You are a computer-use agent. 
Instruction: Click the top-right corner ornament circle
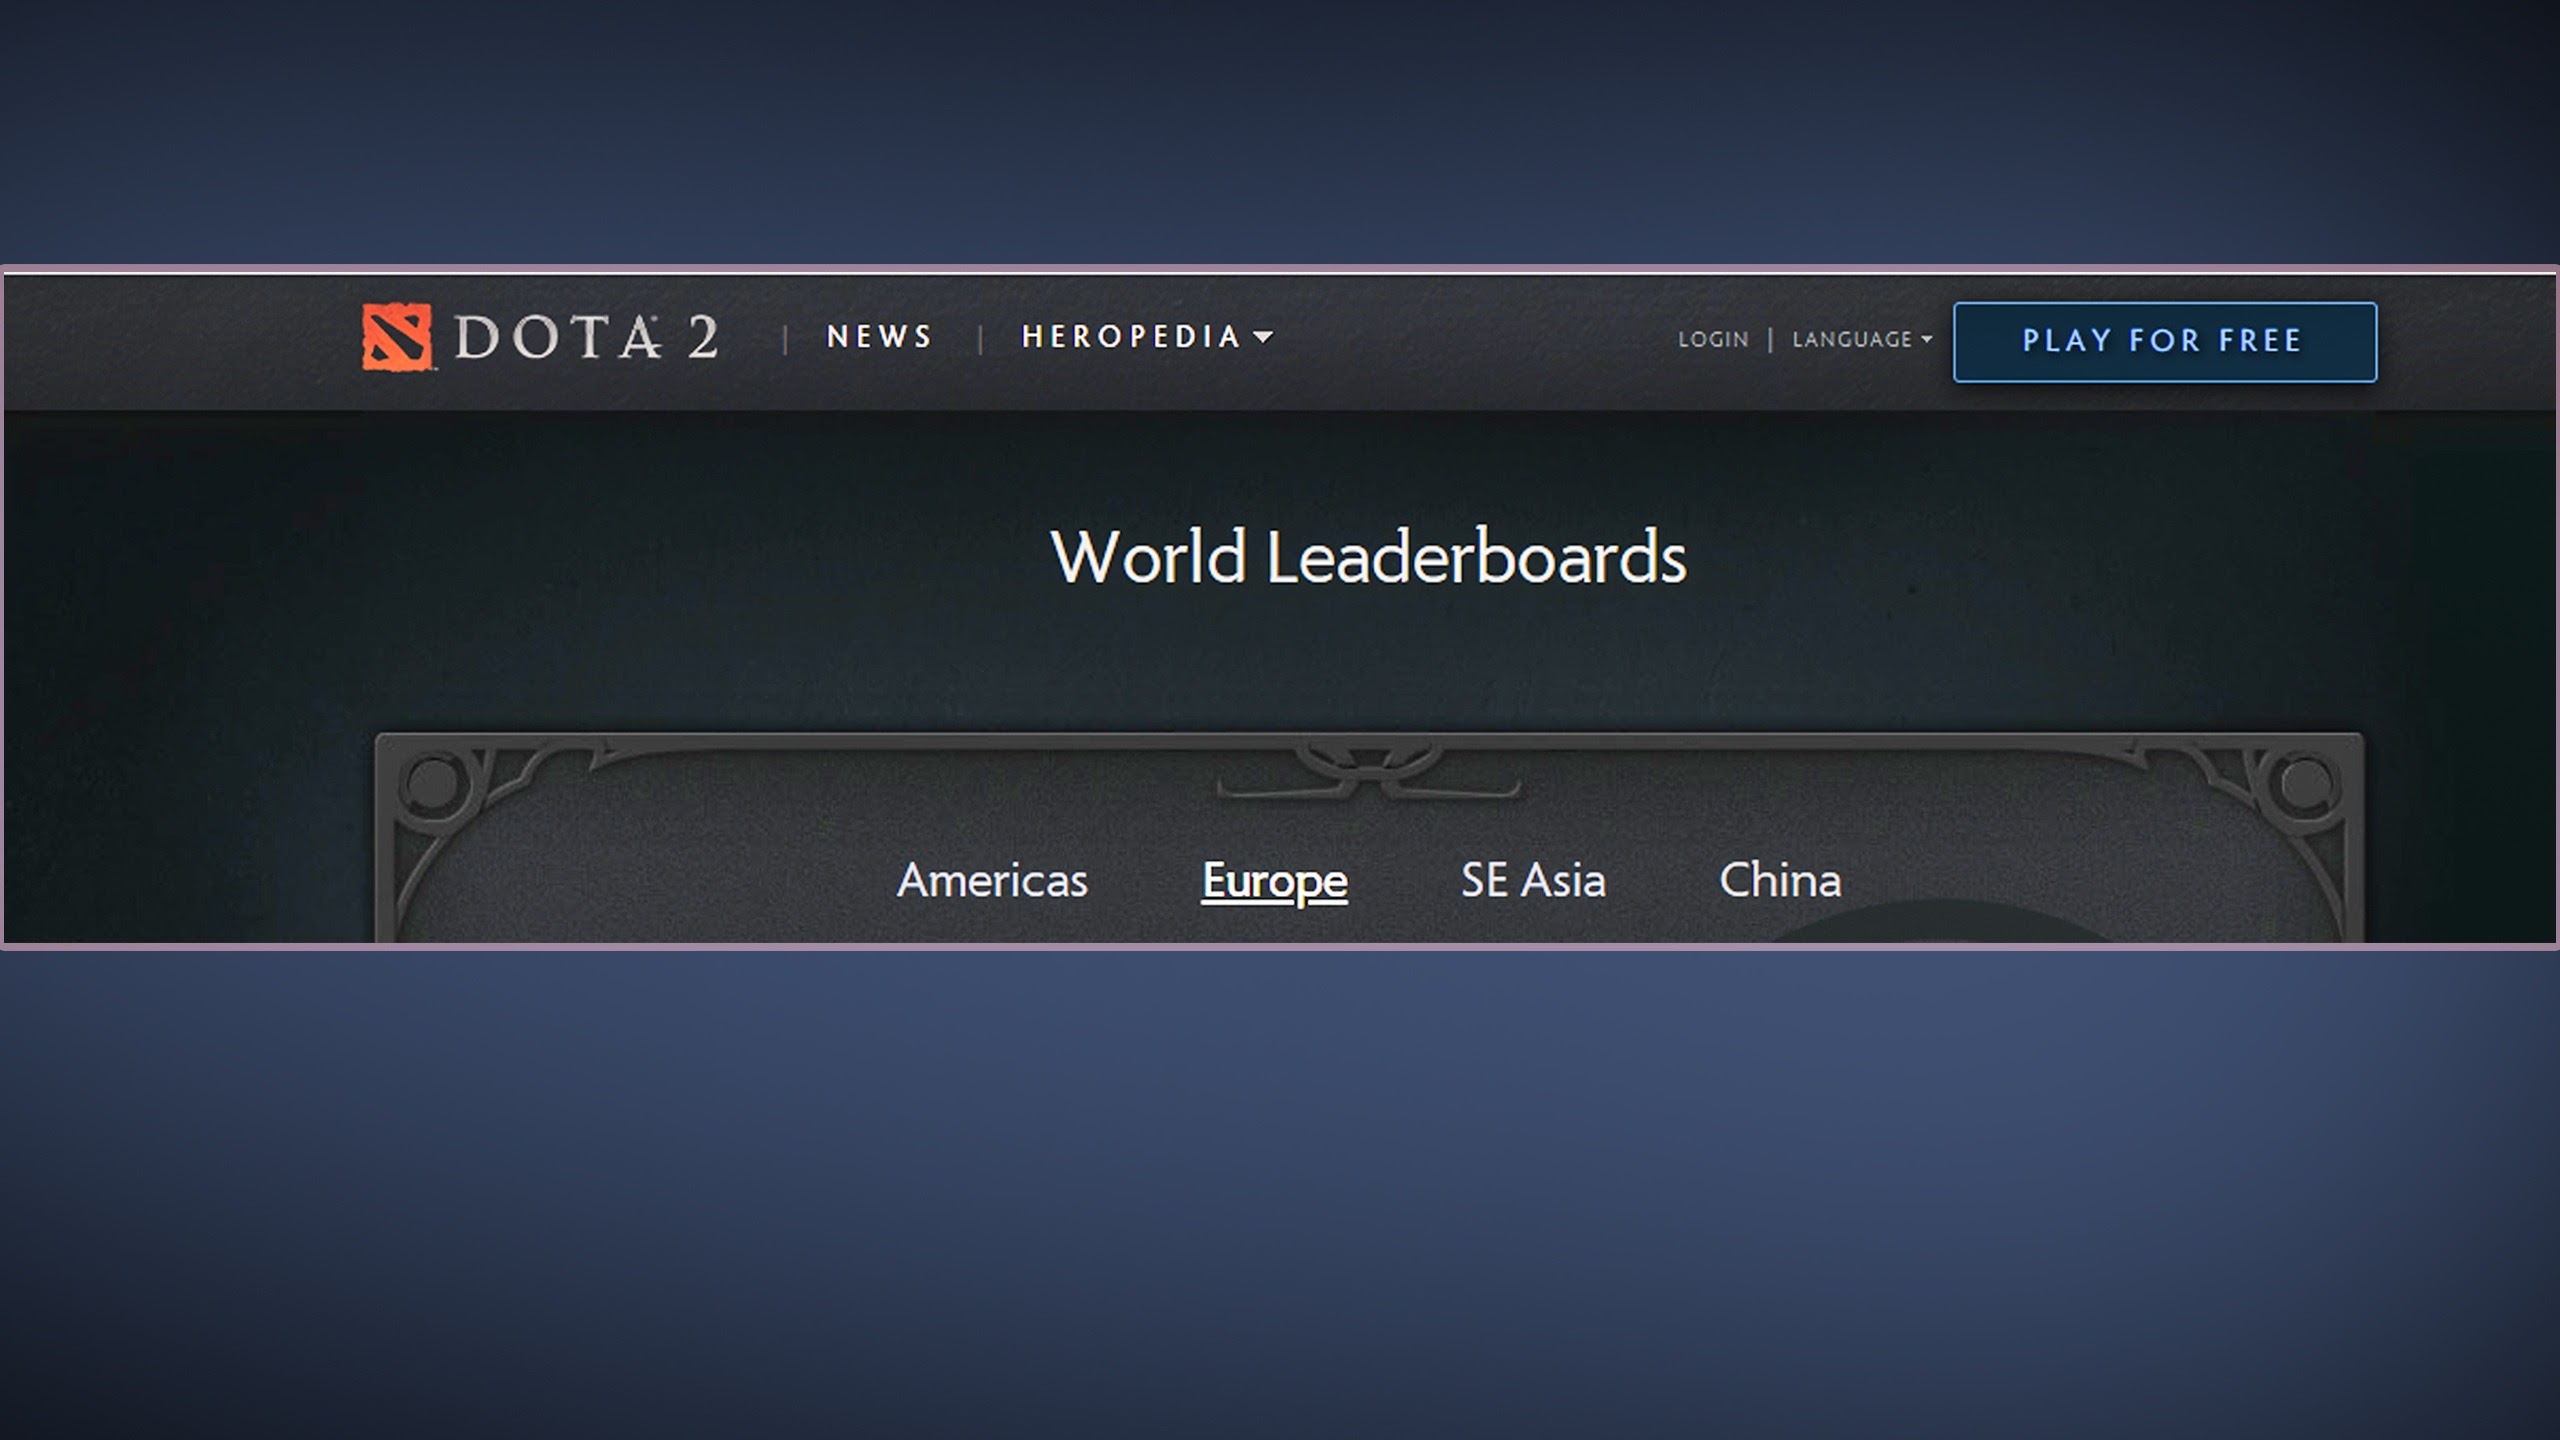[x=2306, y=782]
